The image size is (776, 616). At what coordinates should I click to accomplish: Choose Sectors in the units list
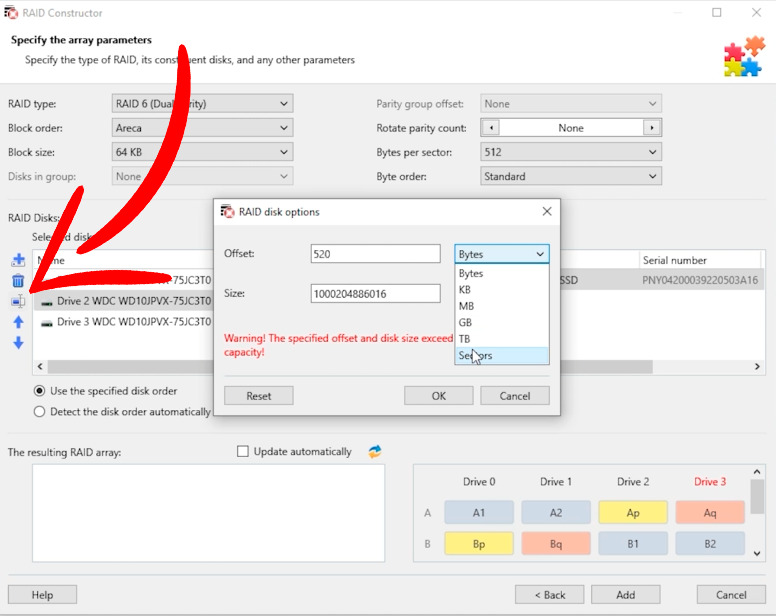point(502,355)
